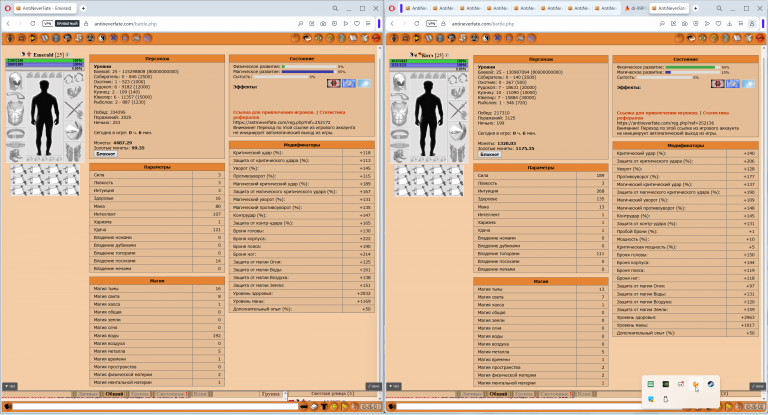
Task: Click the red no-entry exit icon in right game toolbar
Action: 760,38
